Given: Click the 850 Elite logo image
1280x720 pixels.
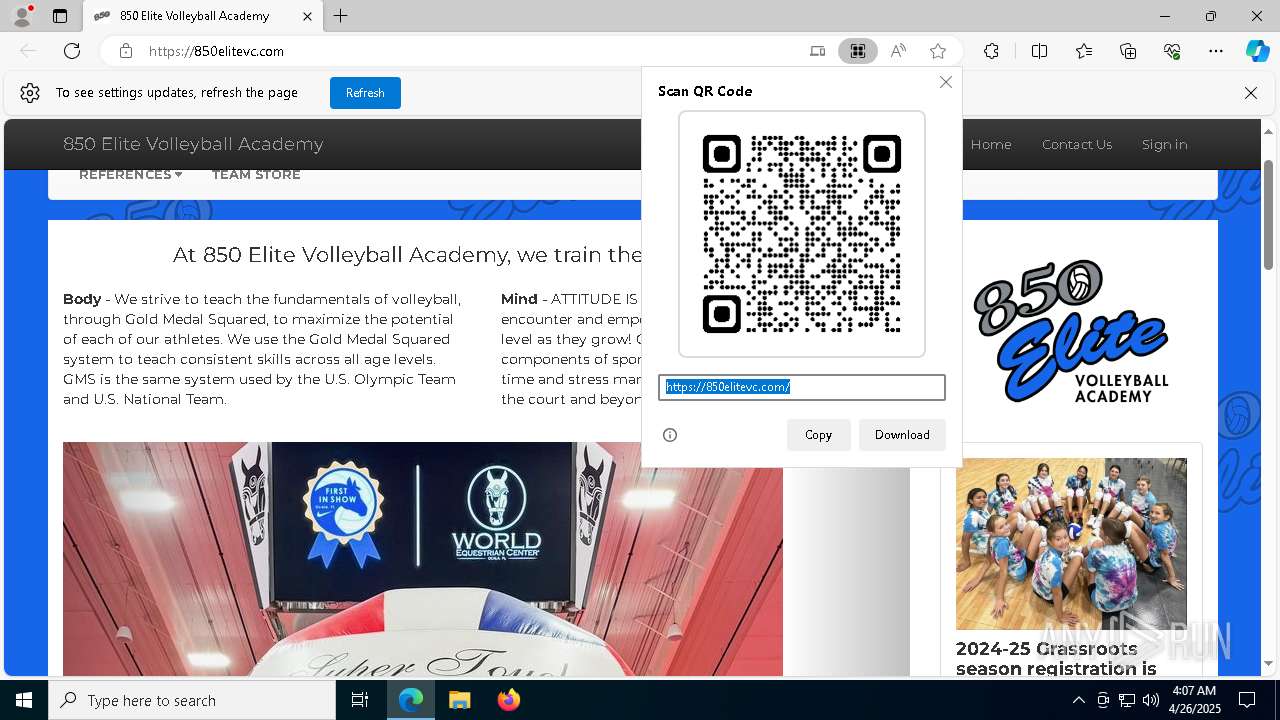Looking at the screenshot, I should click(1071, 331).
